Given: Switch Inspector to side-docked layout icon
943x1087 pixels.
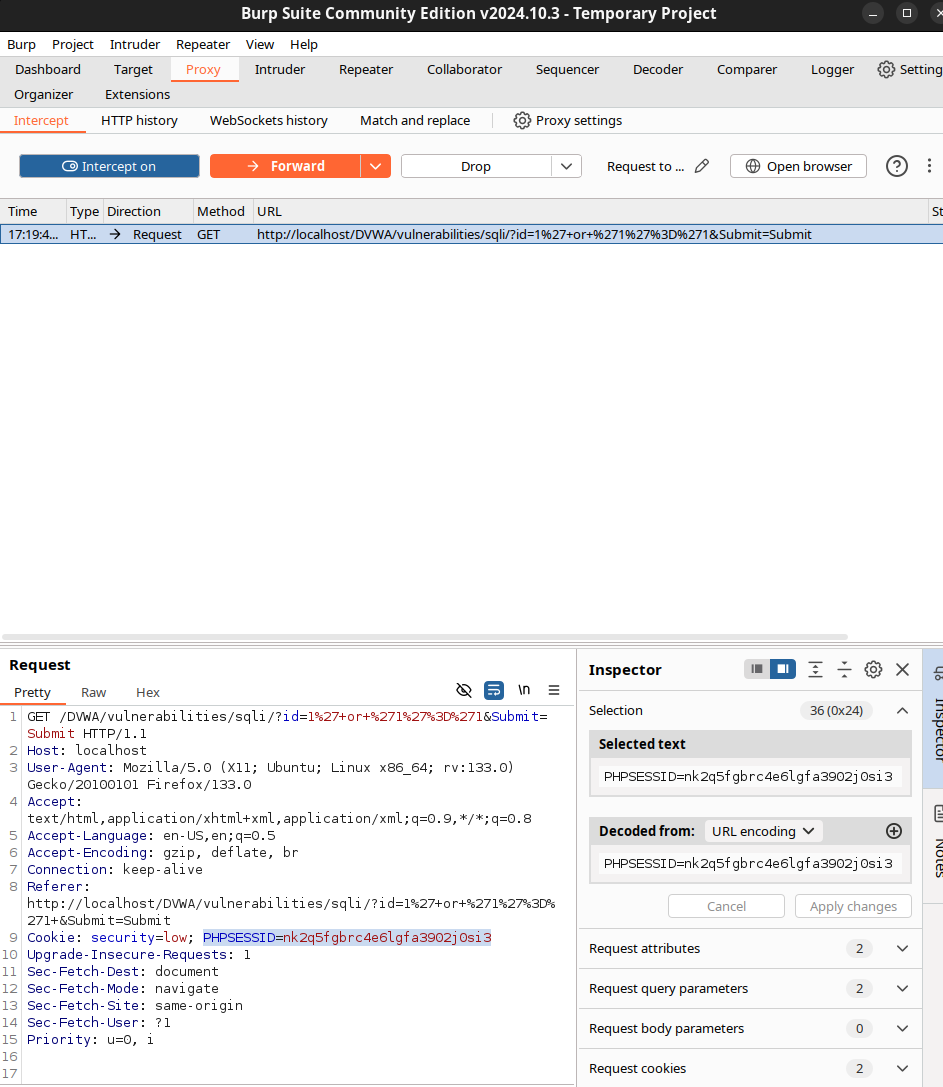Looking at the screenshot, I should (783, 669).
